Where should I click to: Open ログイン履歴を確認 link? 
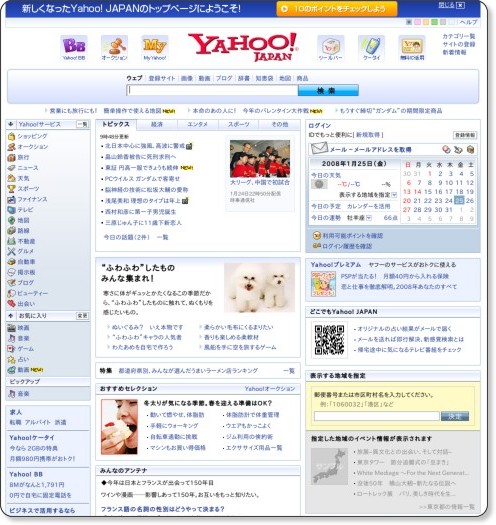click(x=347, y=246)
